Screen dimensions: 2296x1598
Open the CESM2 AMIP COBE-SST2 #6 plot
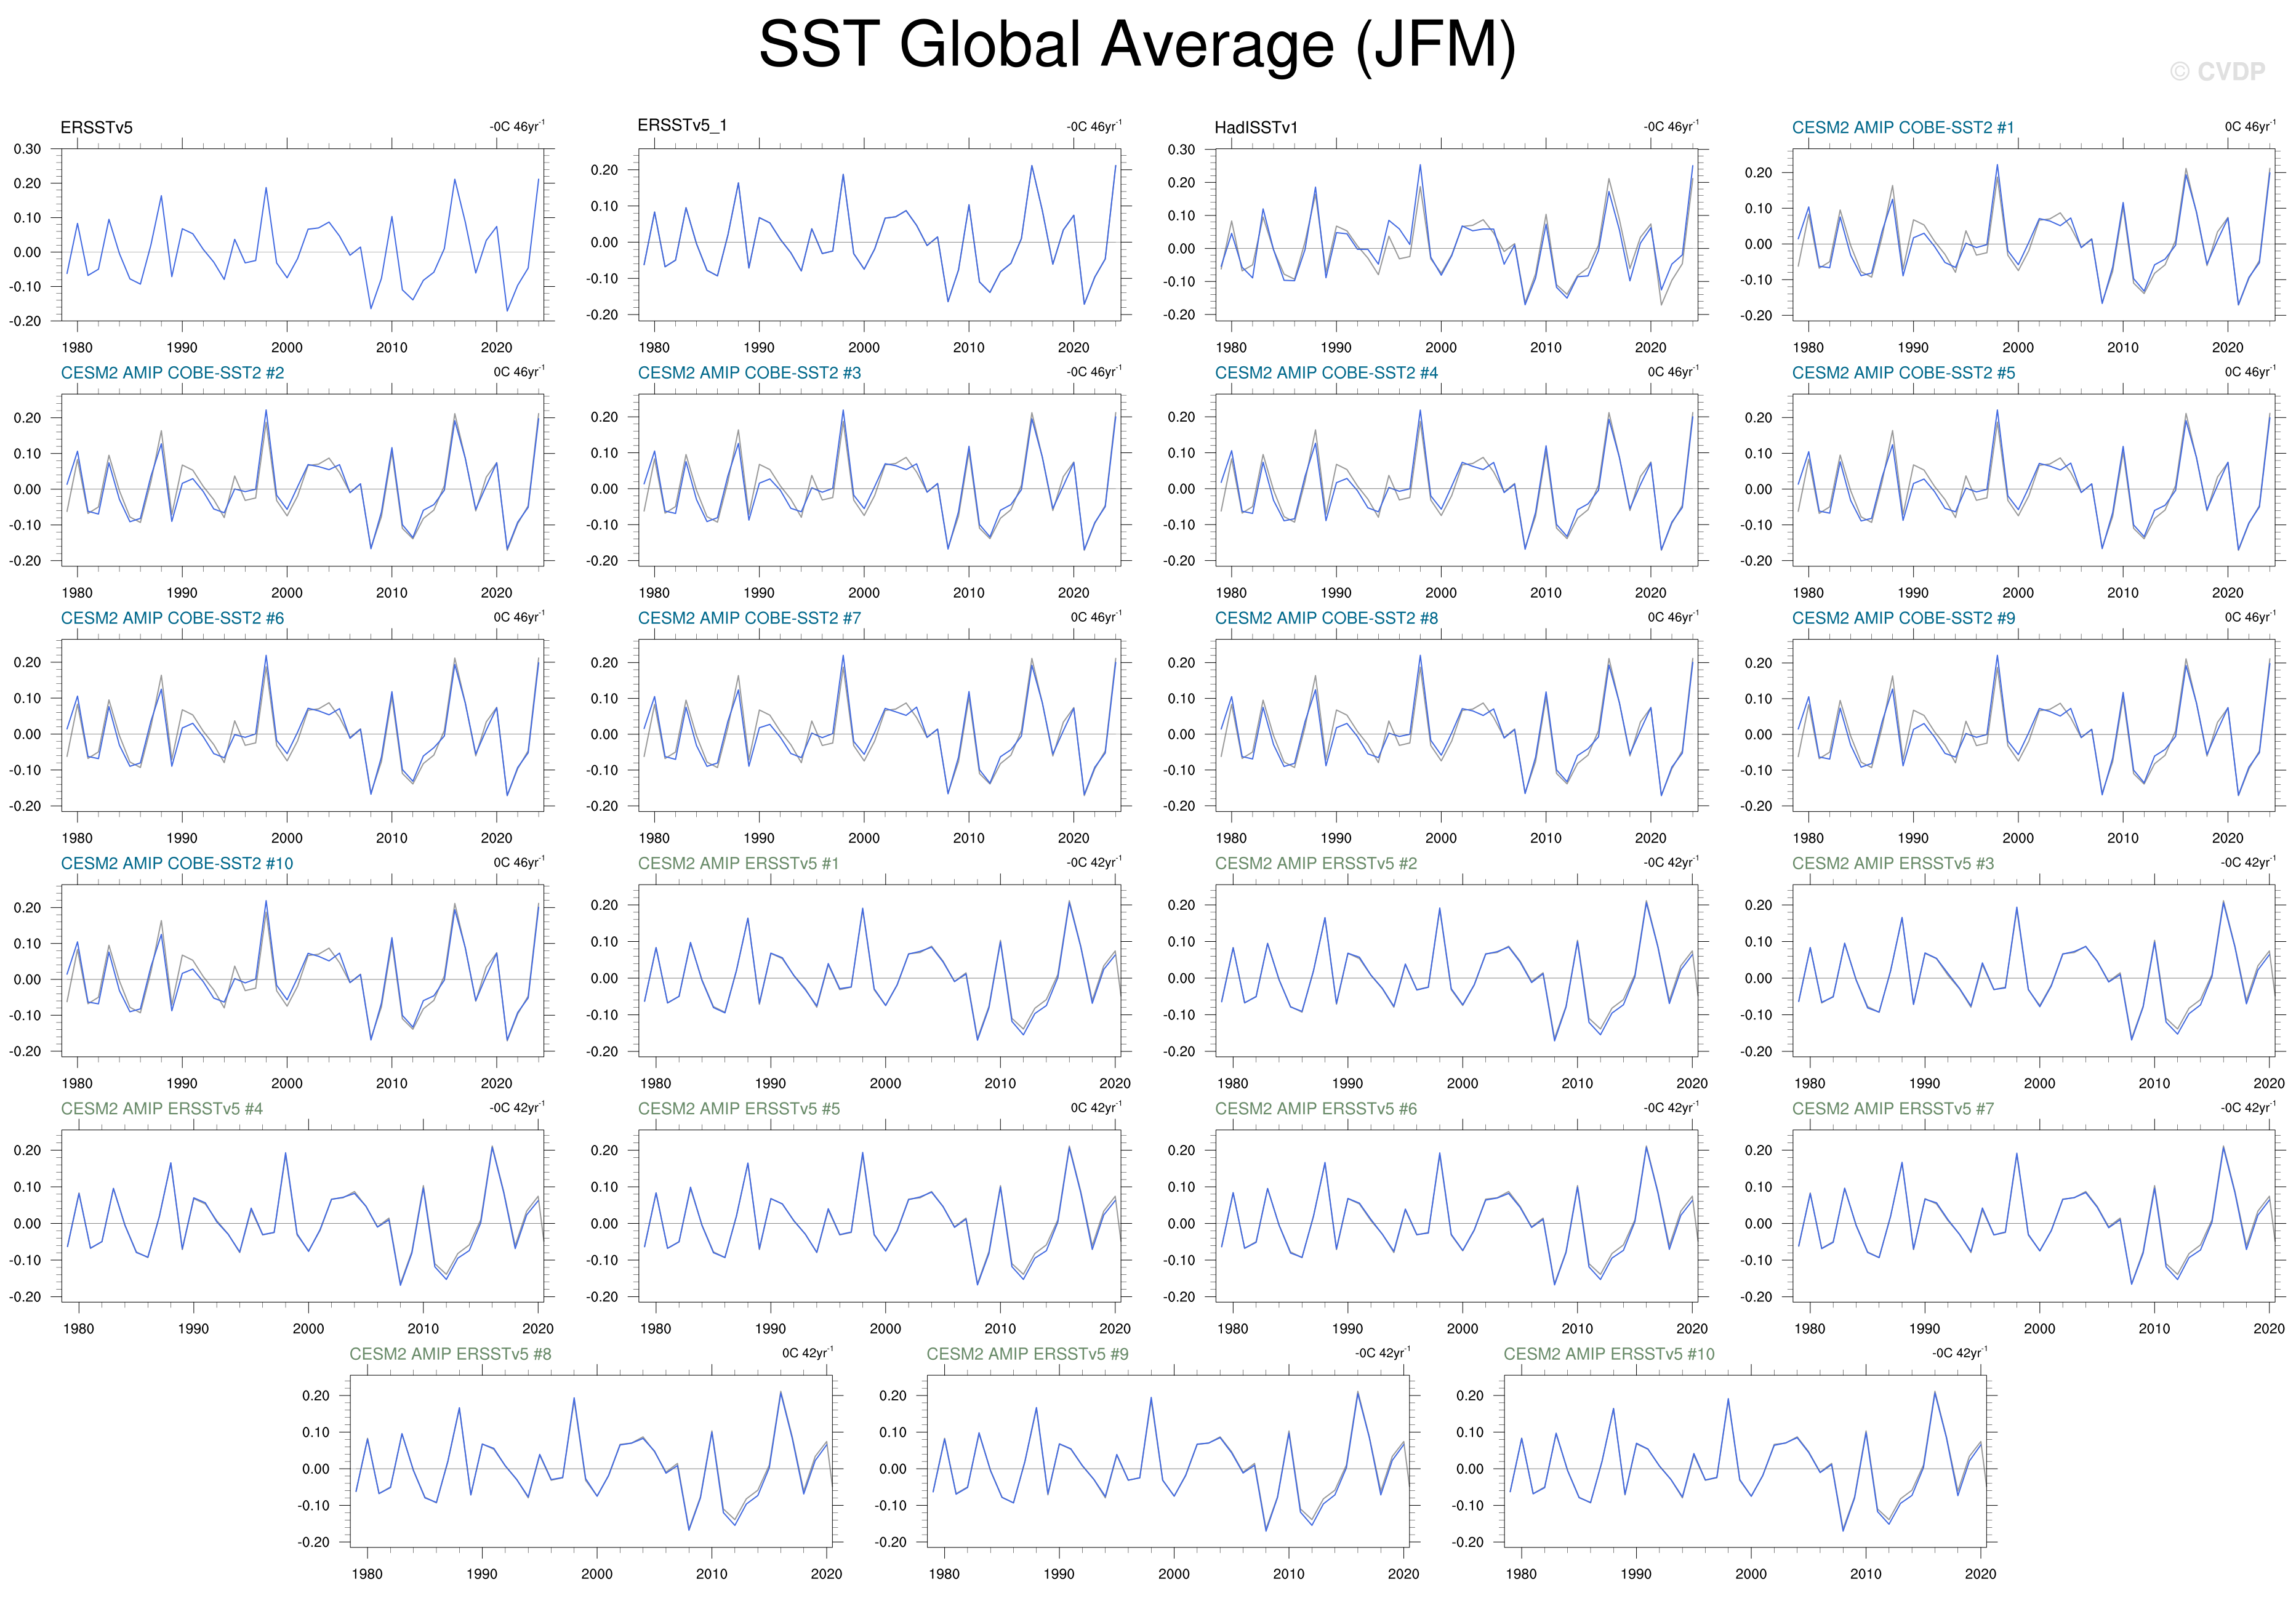tap(303, 725)
